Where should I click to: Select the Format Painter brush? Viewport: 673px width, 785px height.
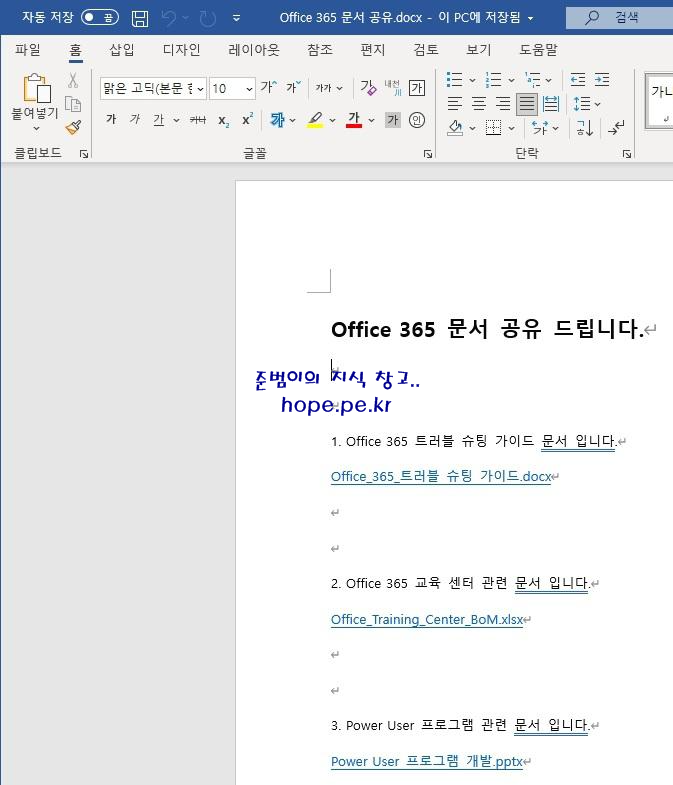[x=73, y=127]
